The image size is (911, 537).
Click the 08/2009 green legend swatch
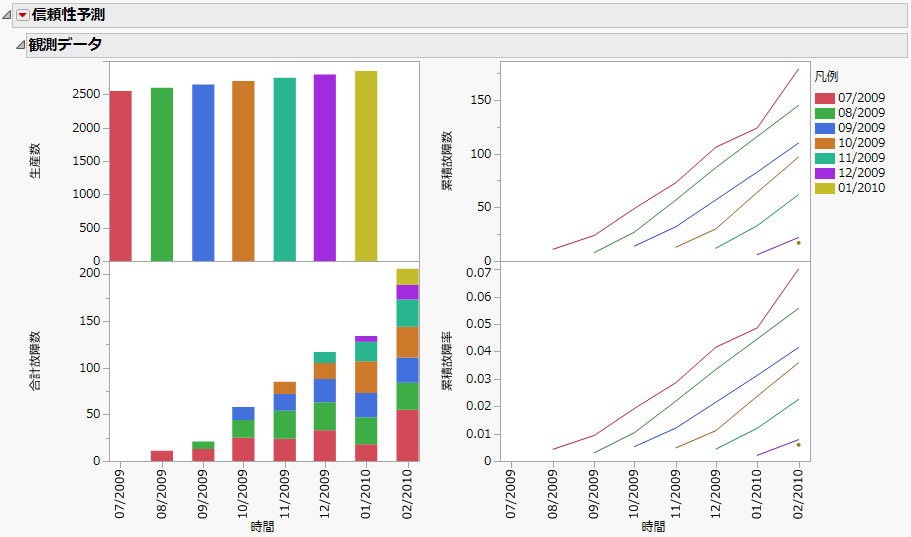(x=825, y=113)
